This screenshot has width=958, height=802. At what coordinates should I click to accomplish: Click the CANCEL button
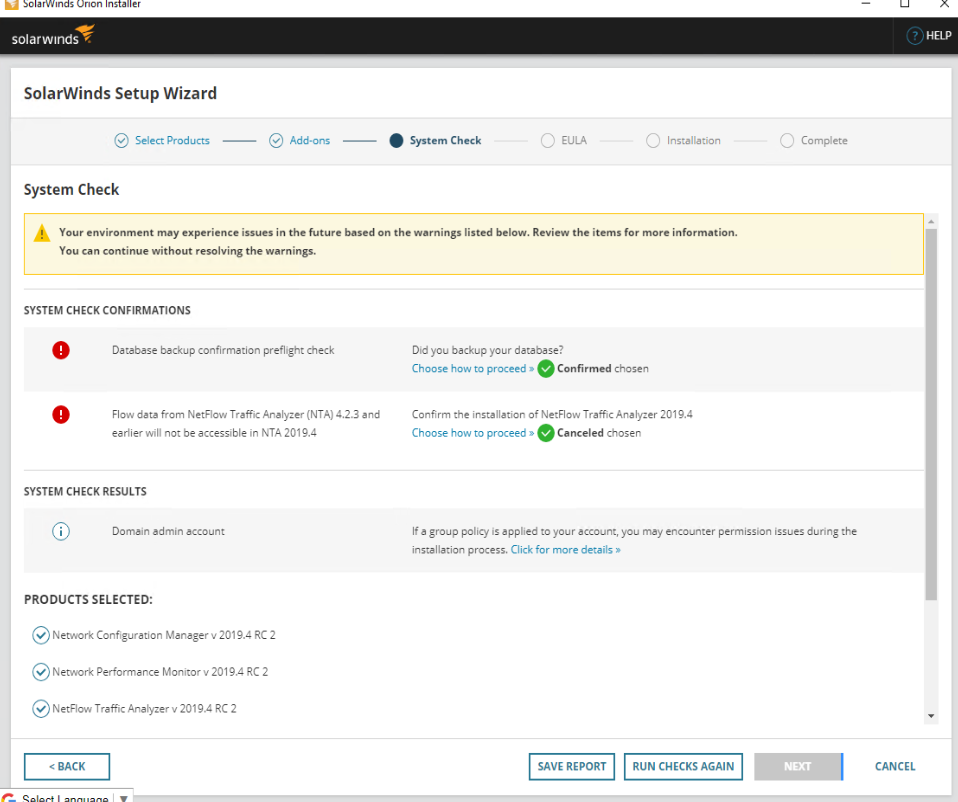tap(895, 767)
